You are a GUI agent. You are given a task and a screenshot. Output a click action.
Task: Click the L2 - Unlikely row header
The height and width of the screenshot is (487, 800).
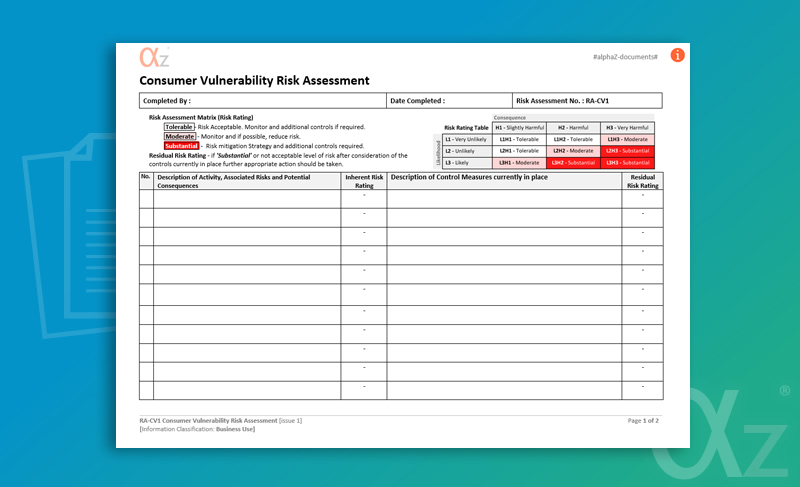pos(466,151)
